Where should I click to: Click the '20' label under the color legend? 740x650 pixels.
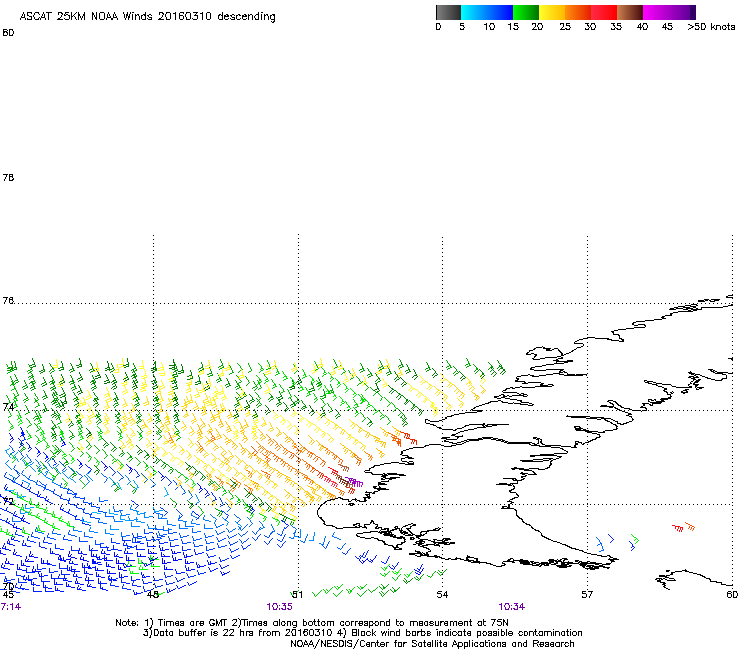(x=537, y=27)
